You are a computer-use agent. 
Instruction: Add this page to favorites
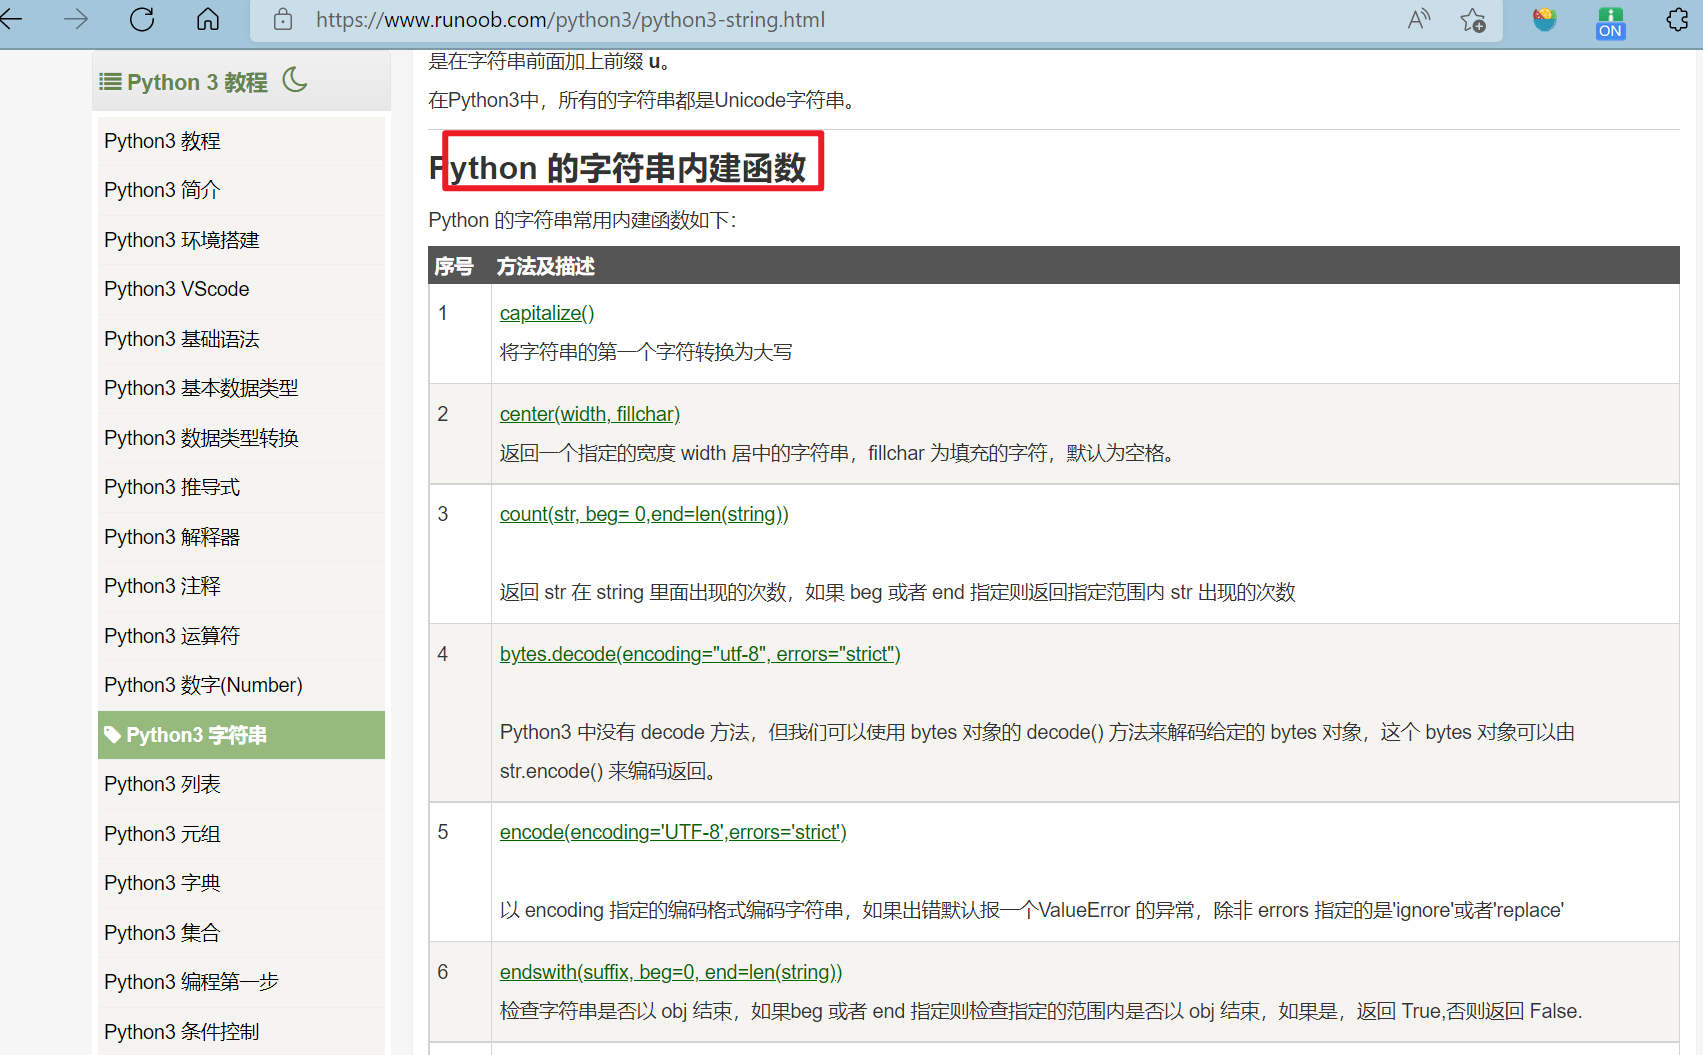(1472, 19)
